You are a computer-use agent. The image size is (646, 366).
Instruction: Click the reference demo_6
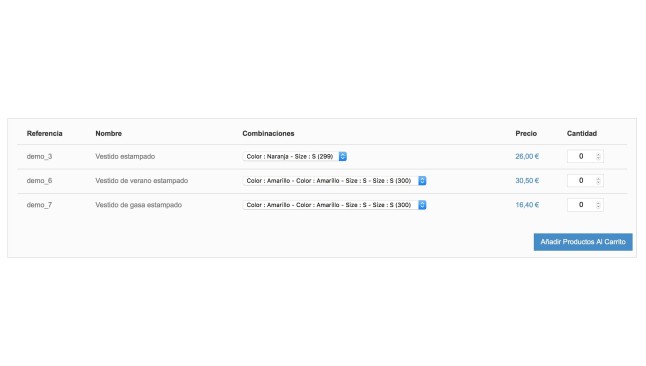[x=39, y=181]
